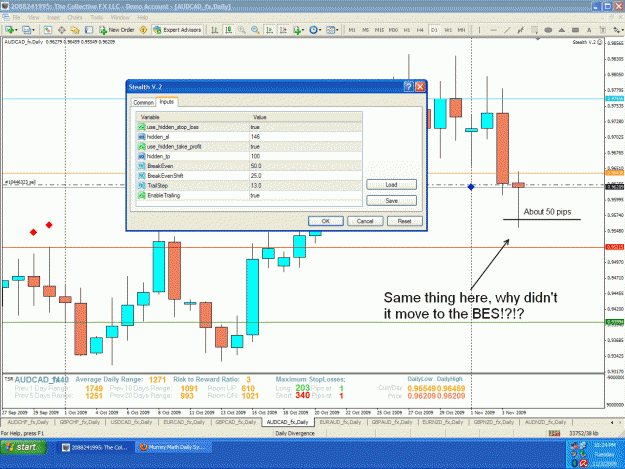The image size is (625, 469).
Task: Select the BreakEven value 50.0
Action: point(305,166)
